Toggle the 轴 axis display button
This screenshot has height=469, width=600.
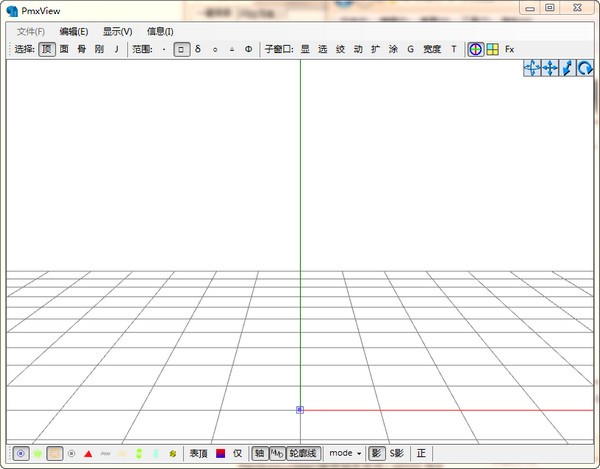coord(259,454)
